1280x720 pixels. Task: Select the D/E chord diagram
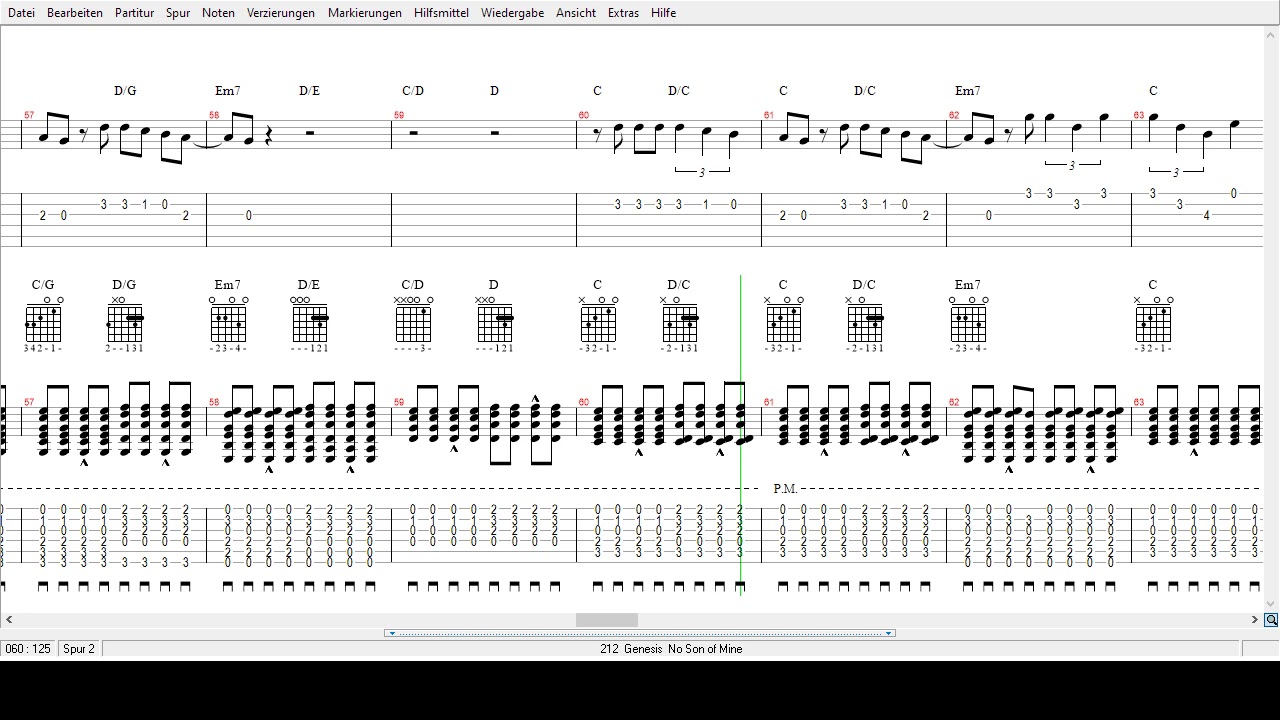click(x=310, y=320)
